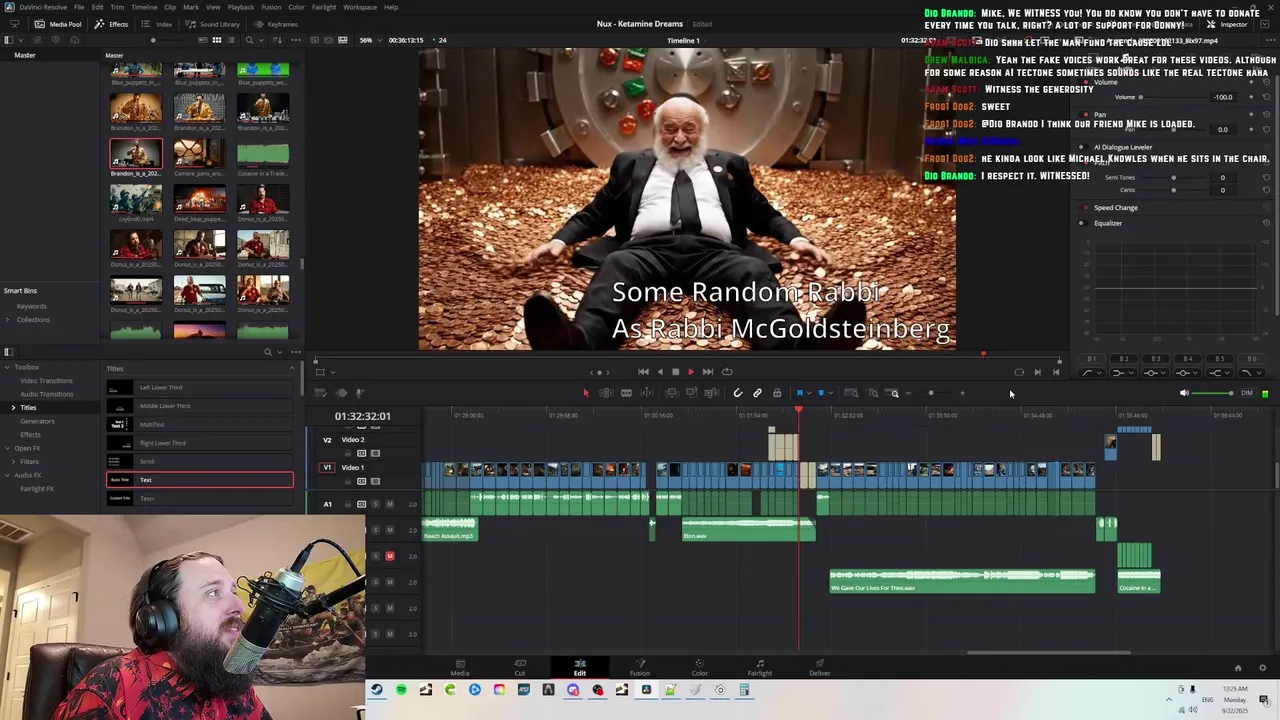This screenshot has height=720, width=1280.
Task: Expand the Filters tree item
Action: click(x=13, y=461)
